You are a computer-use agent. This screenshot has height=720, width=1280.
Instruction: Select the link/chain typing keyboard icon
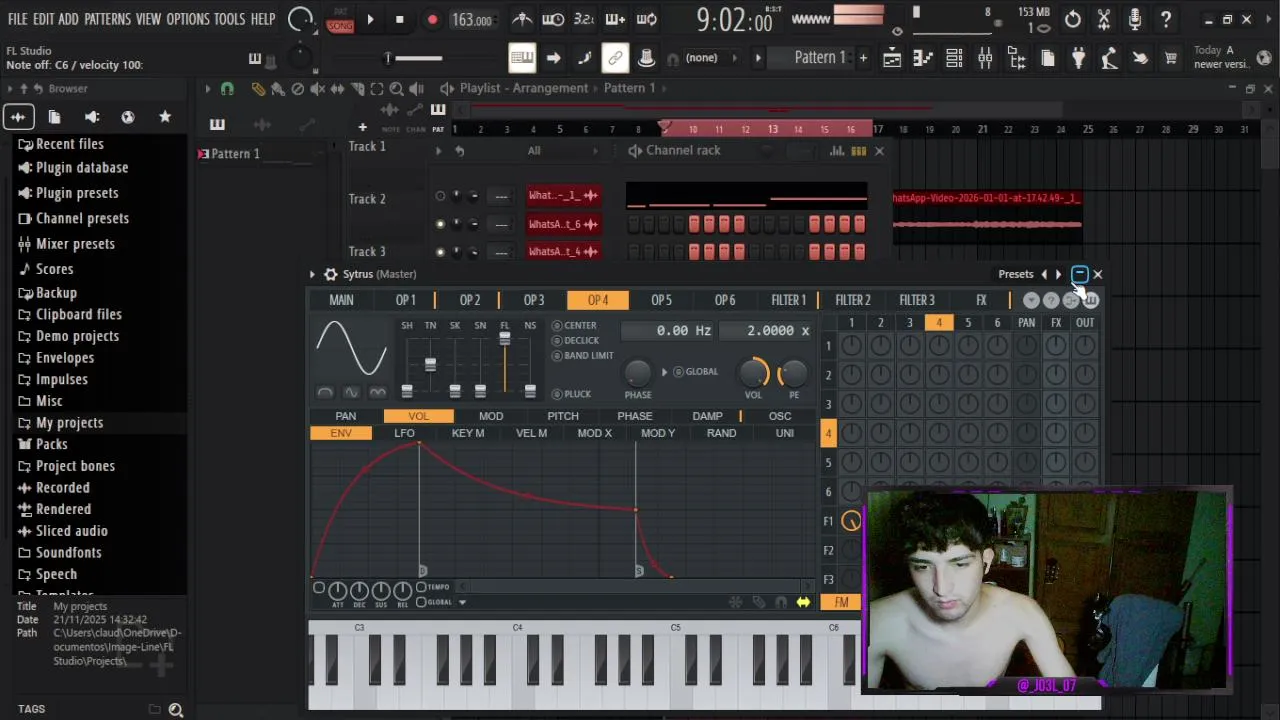click(x=615, y=59)
